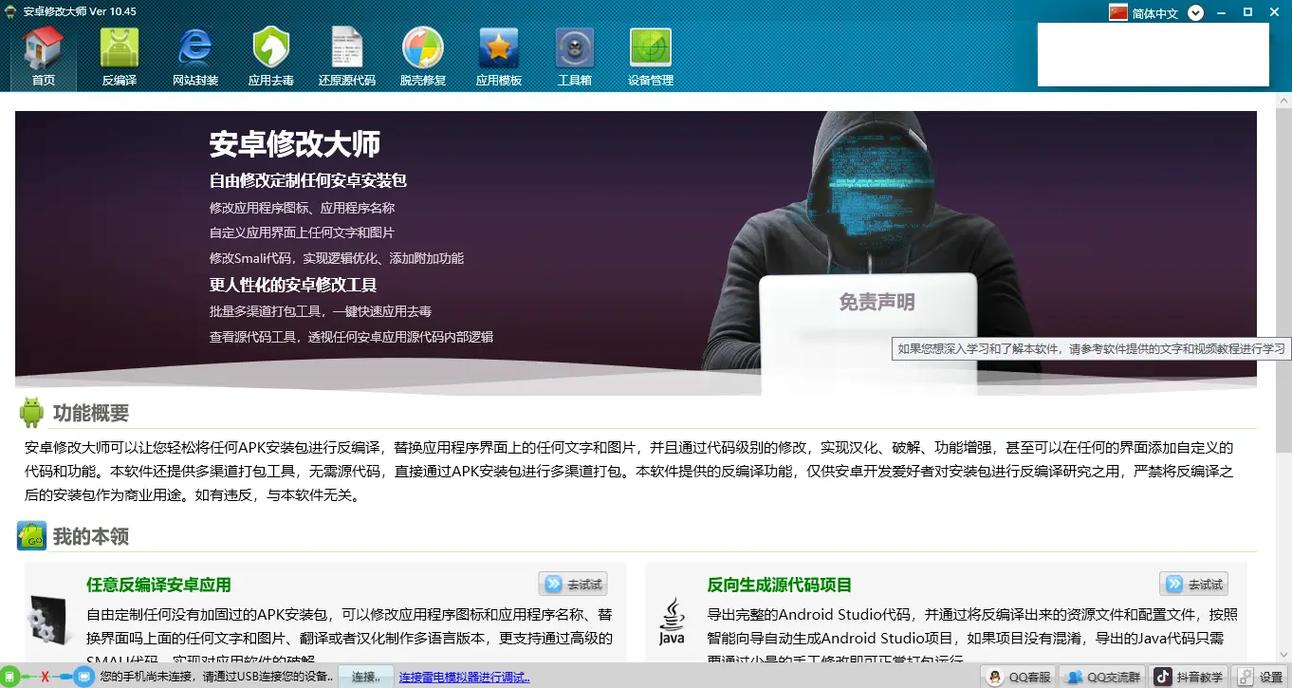This screenshot has width=1292, height=688.
Task: Select the 脱壳修复 unpack repair tool
Action: (x=423, y=57)
